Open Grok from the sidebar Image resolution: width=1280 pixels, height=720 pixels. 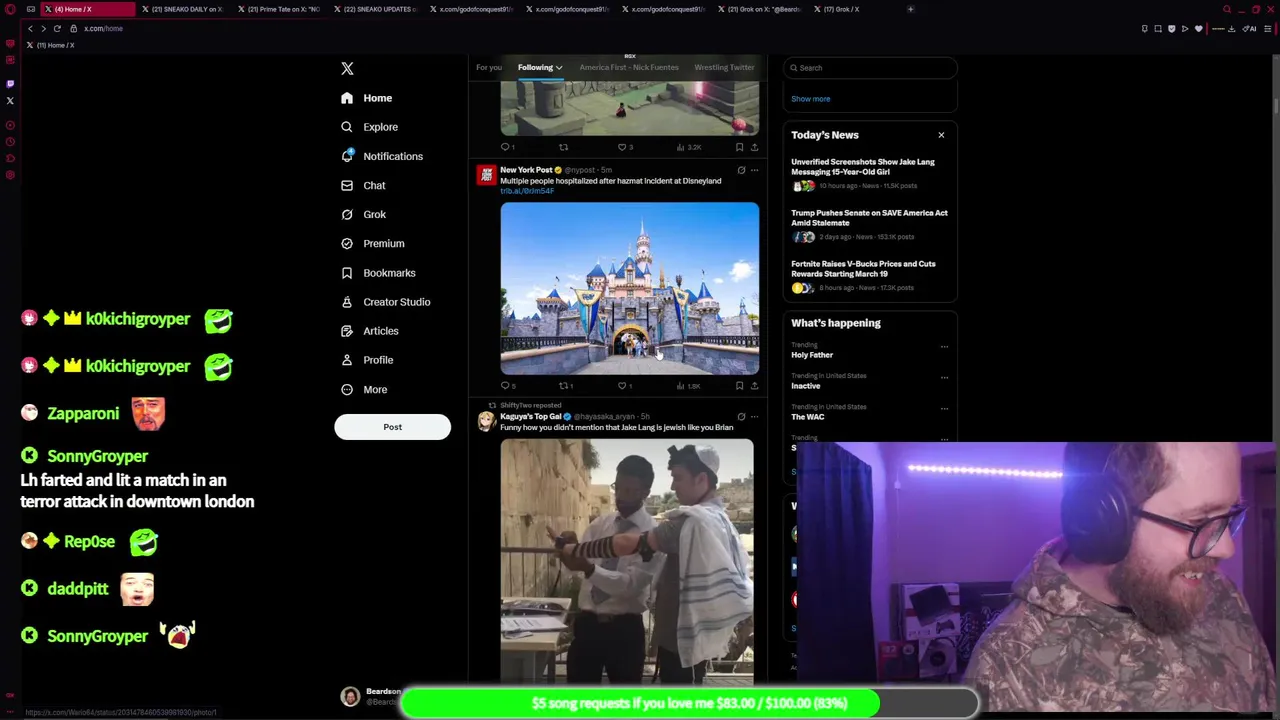(x=363, y=214)
